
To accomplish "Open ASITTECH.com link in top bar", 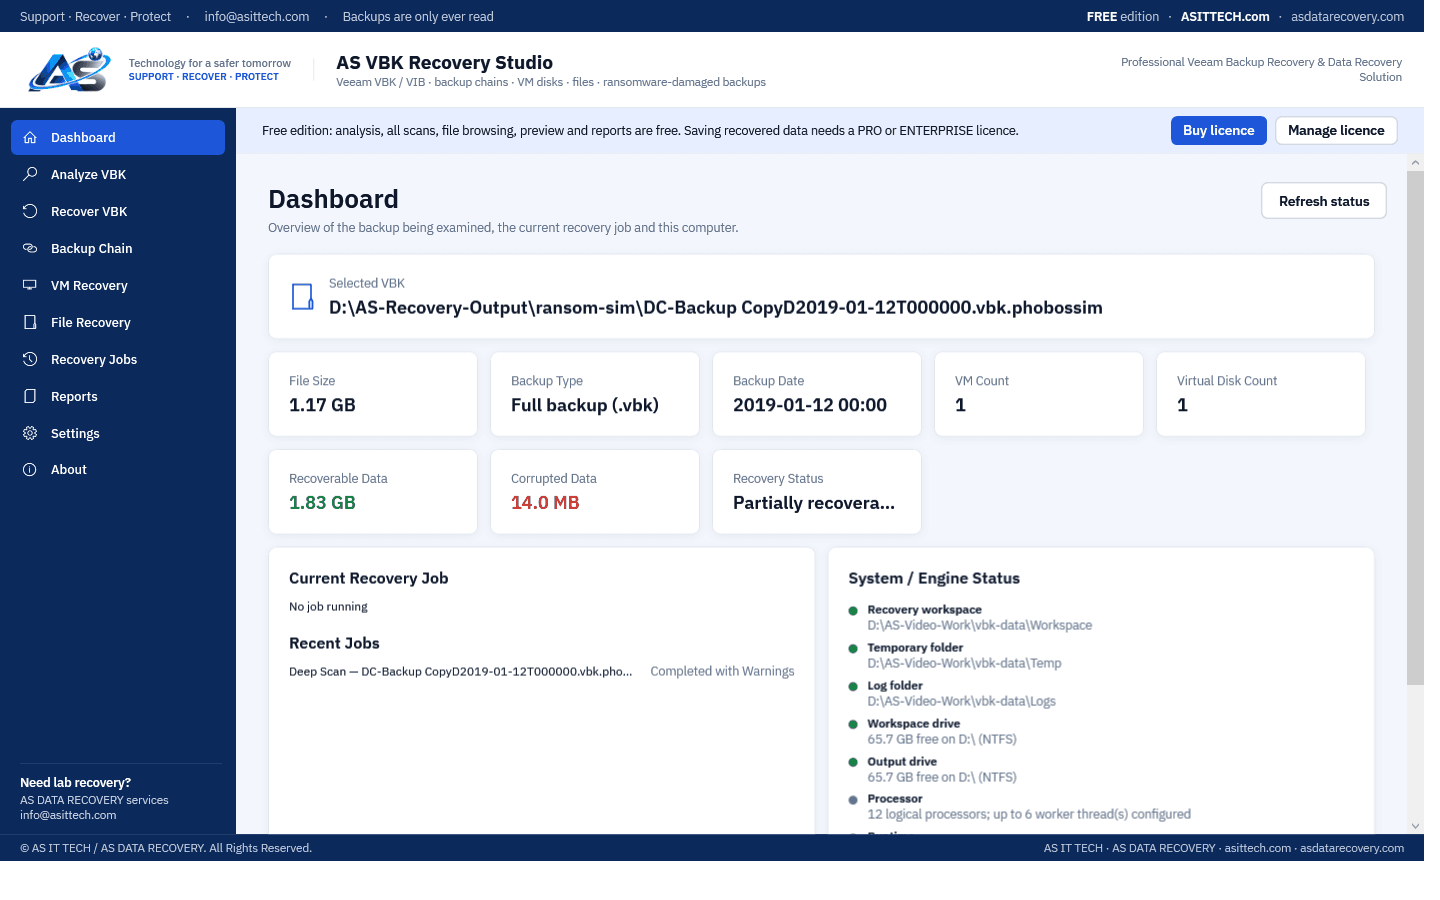I will coord(1225,16).
